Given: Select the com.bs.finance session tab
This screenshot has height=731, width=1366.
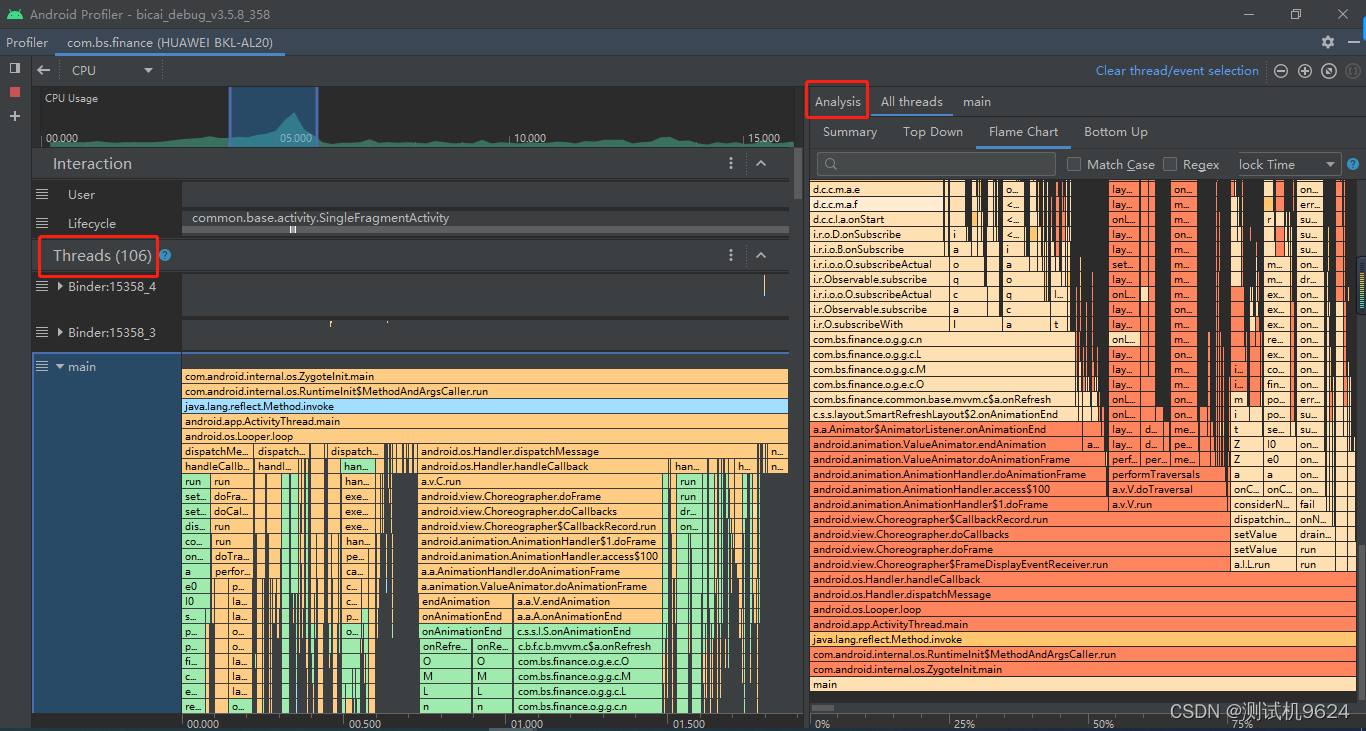Looking at the screenshot, I should tap(170, 42).
